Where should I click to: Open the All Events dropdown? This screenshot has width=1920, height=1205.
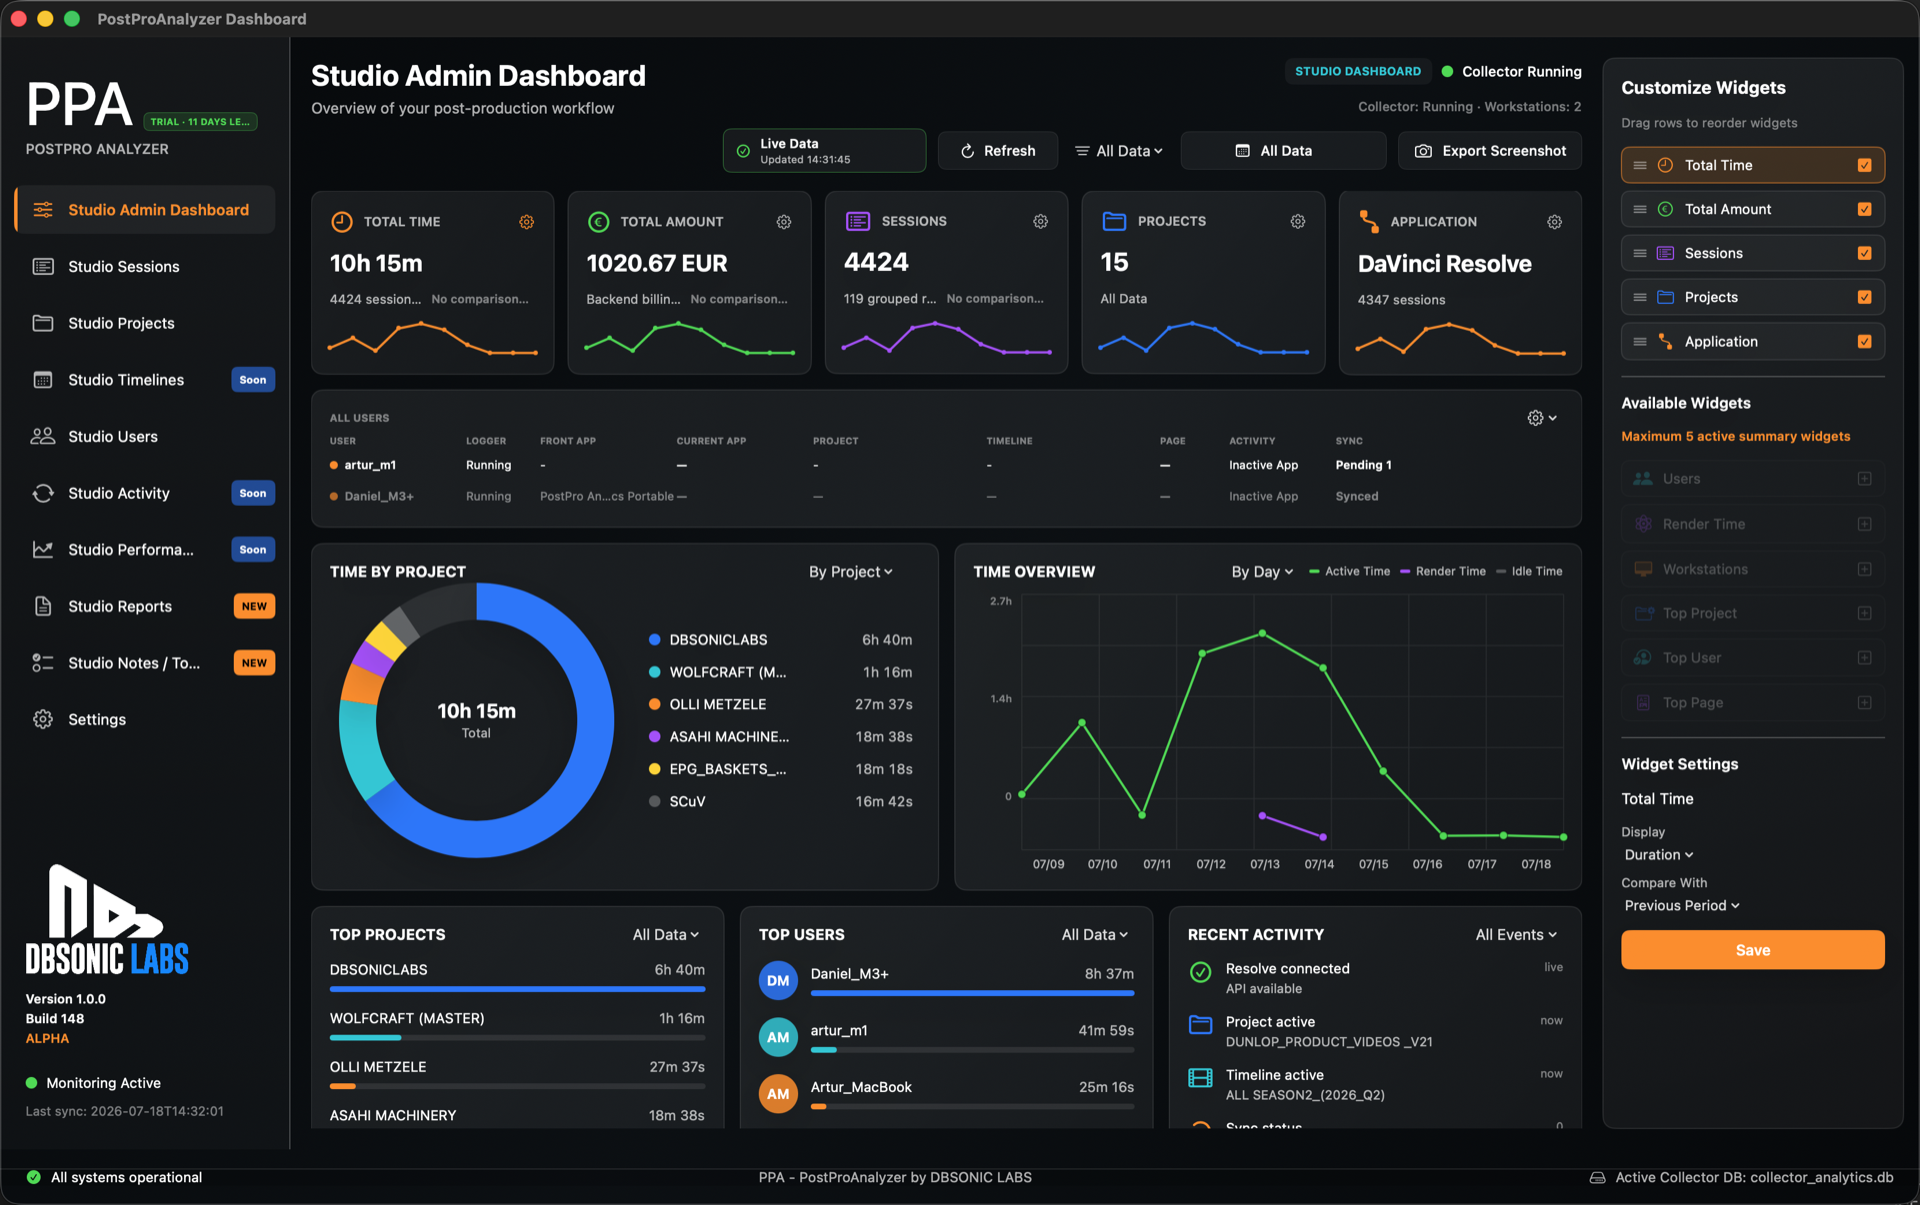tap(1516, 934)
